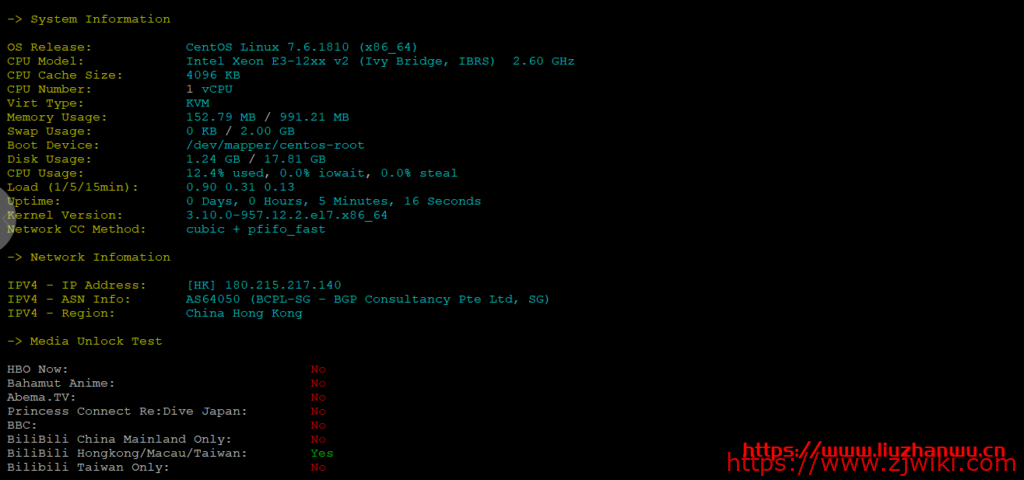This screenshot has width=1024, height=480.
Task: Click the Bilibili Taiwan Only No result
Action: coord(318,468)
